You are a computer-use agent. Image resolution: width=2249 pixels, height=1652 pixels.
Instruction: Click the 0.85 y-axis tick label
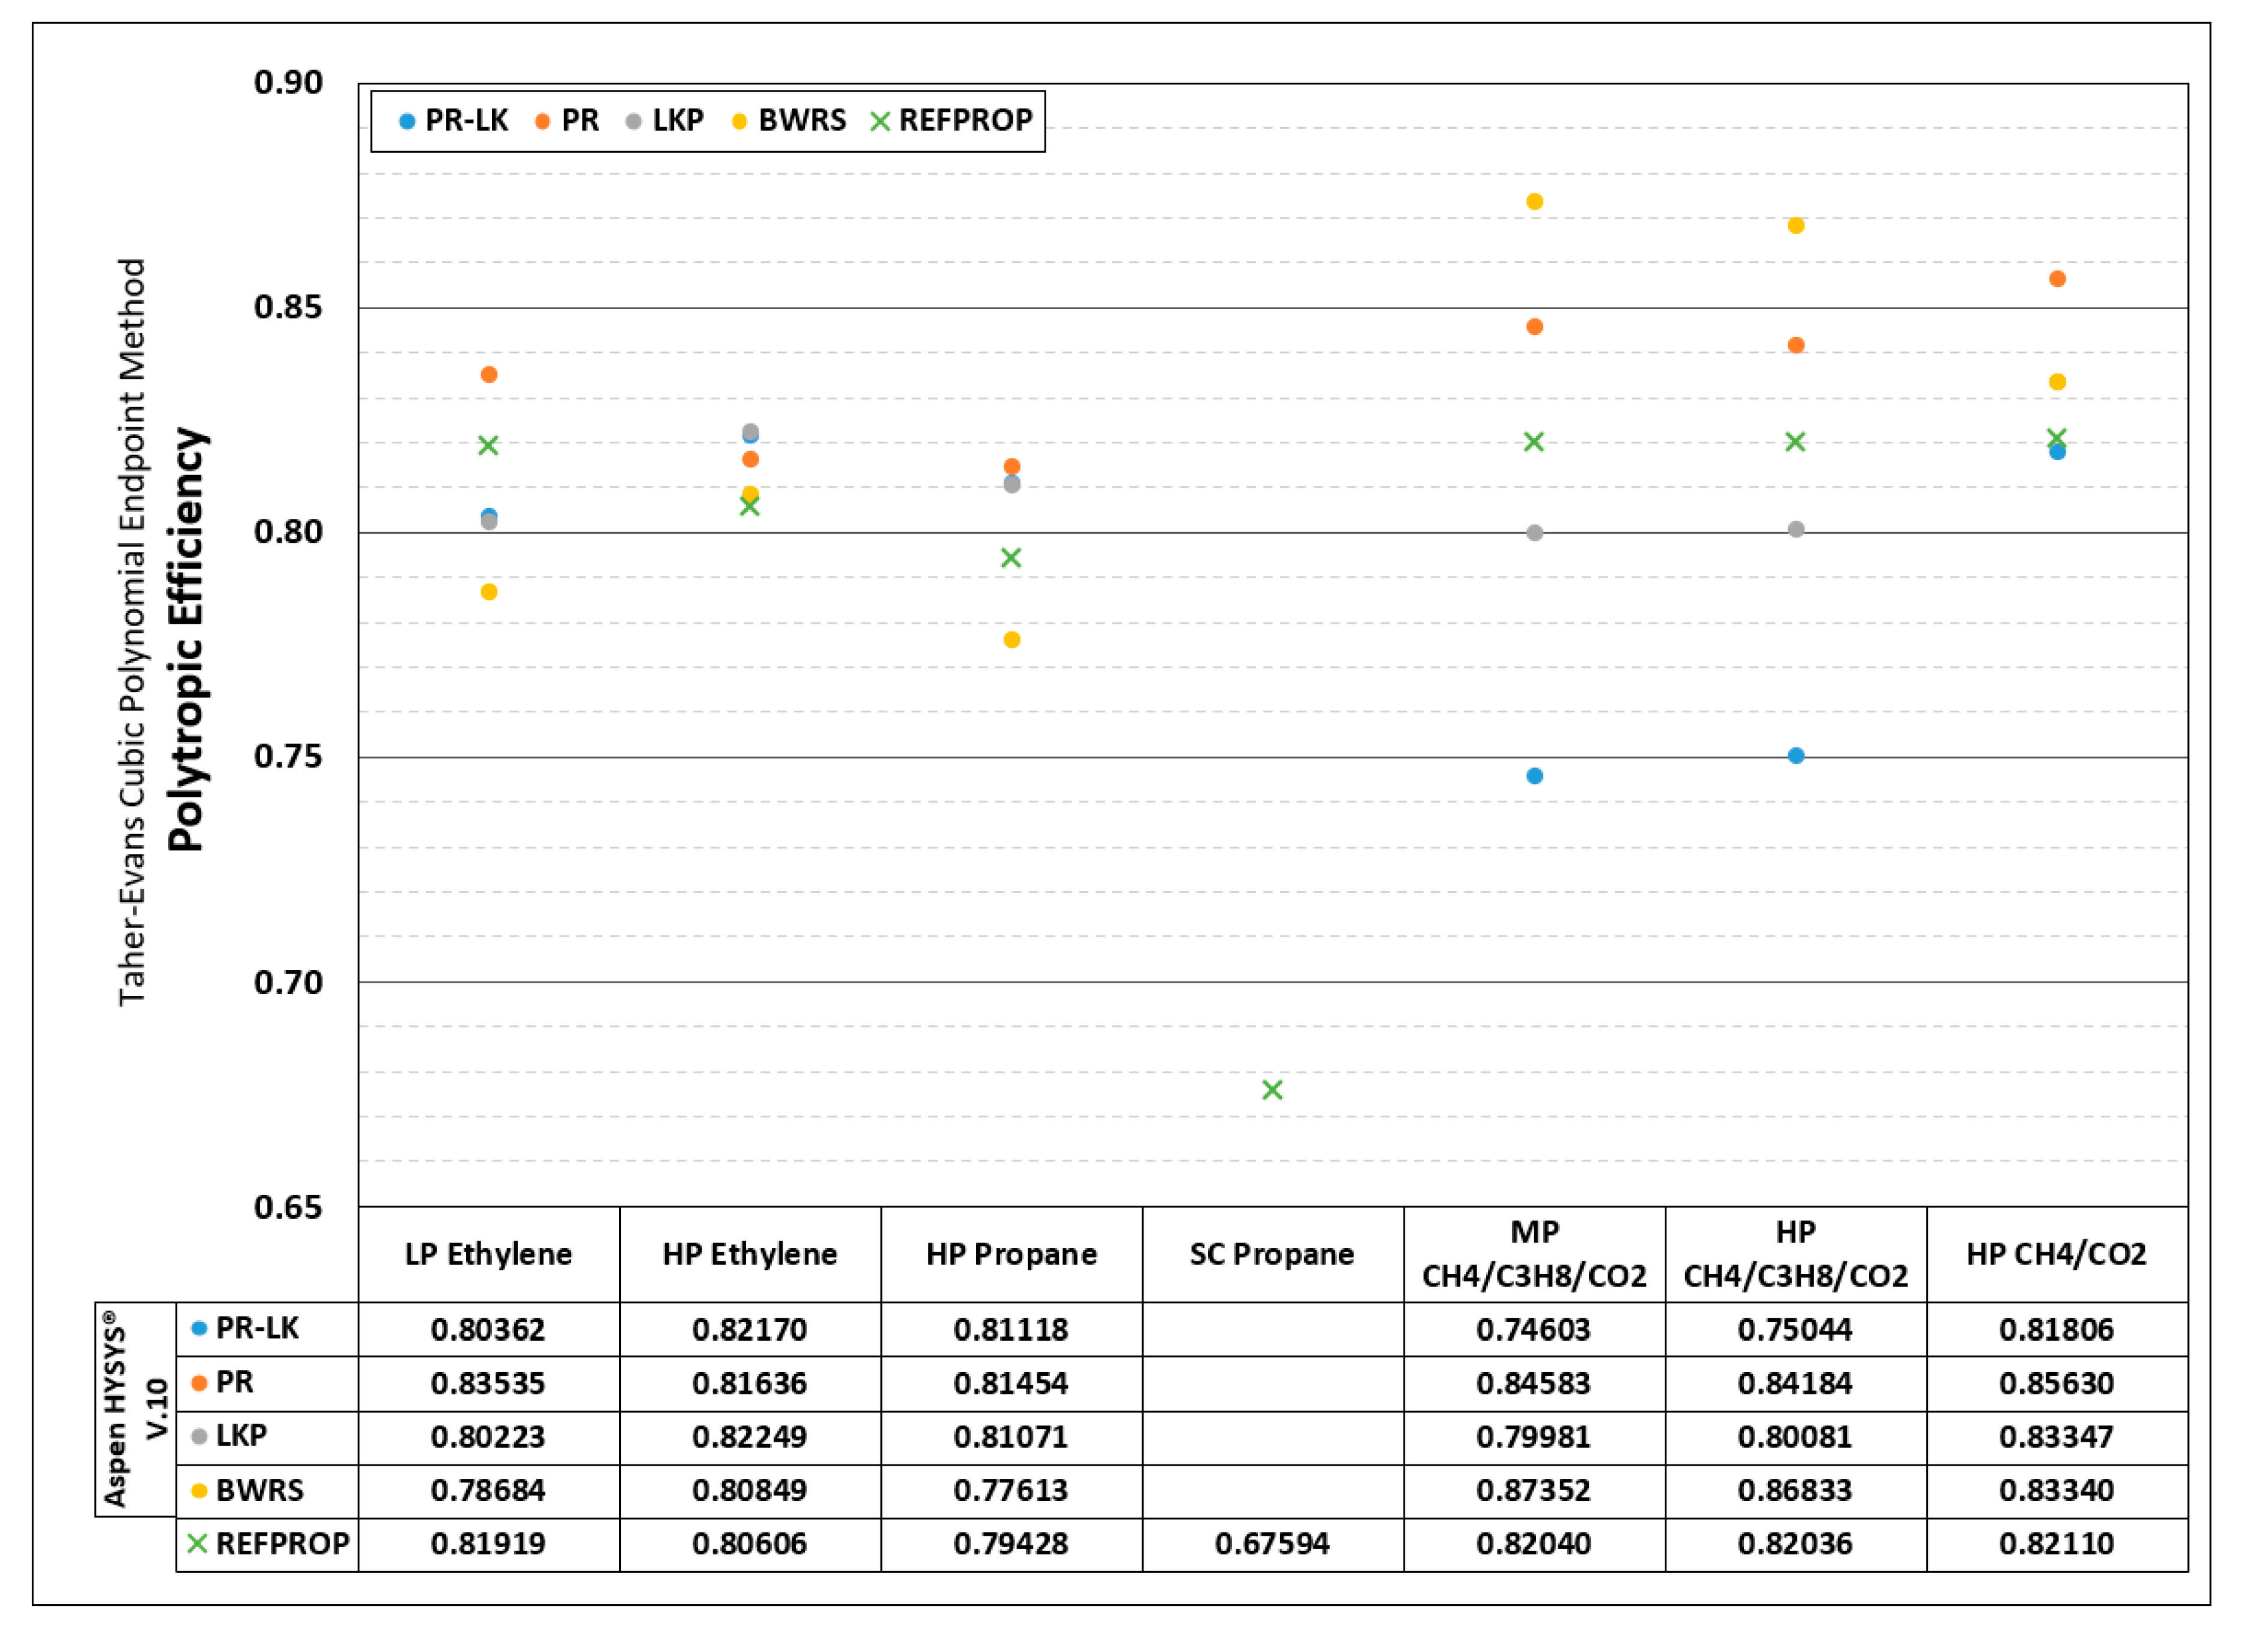(288, 307)
